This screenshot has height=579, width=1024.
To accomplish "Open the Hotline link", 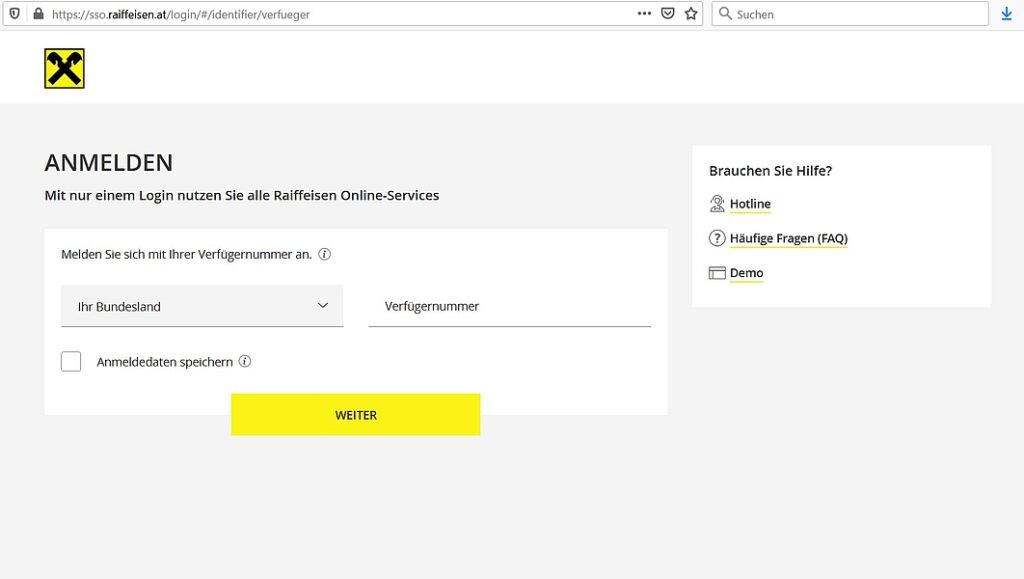I will click(x=750, y=204).
